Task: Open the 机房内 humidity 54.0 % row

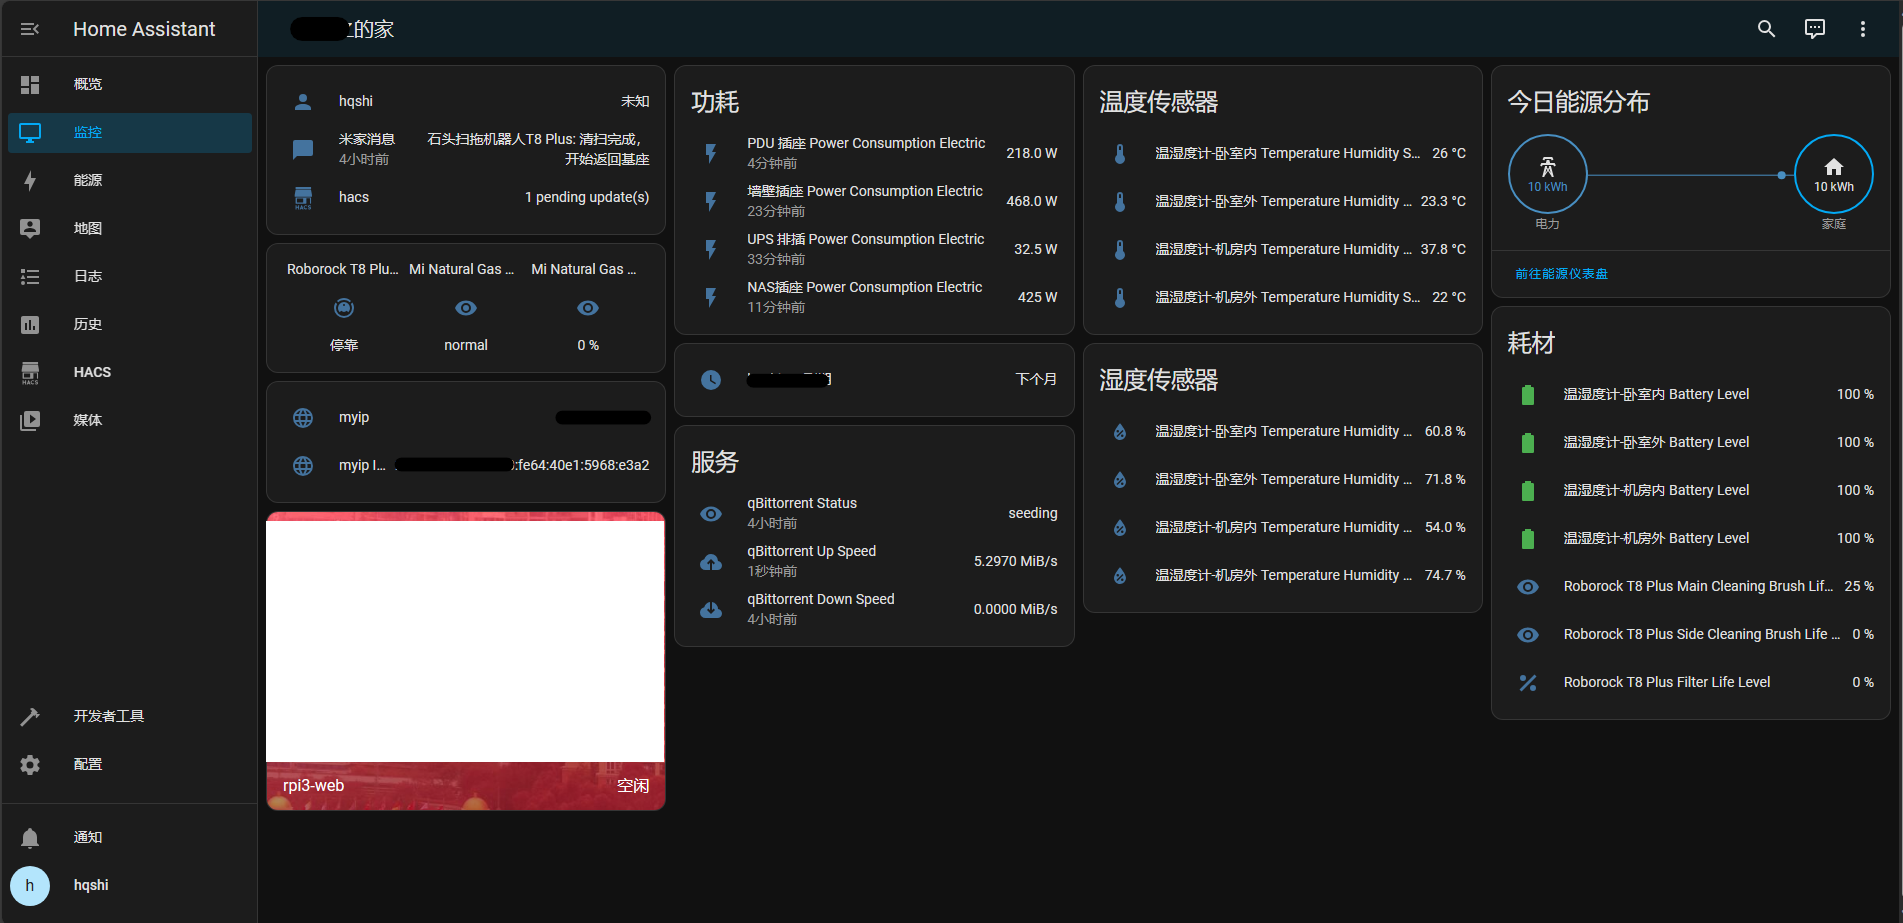Action: click(x=1283, y=527)
